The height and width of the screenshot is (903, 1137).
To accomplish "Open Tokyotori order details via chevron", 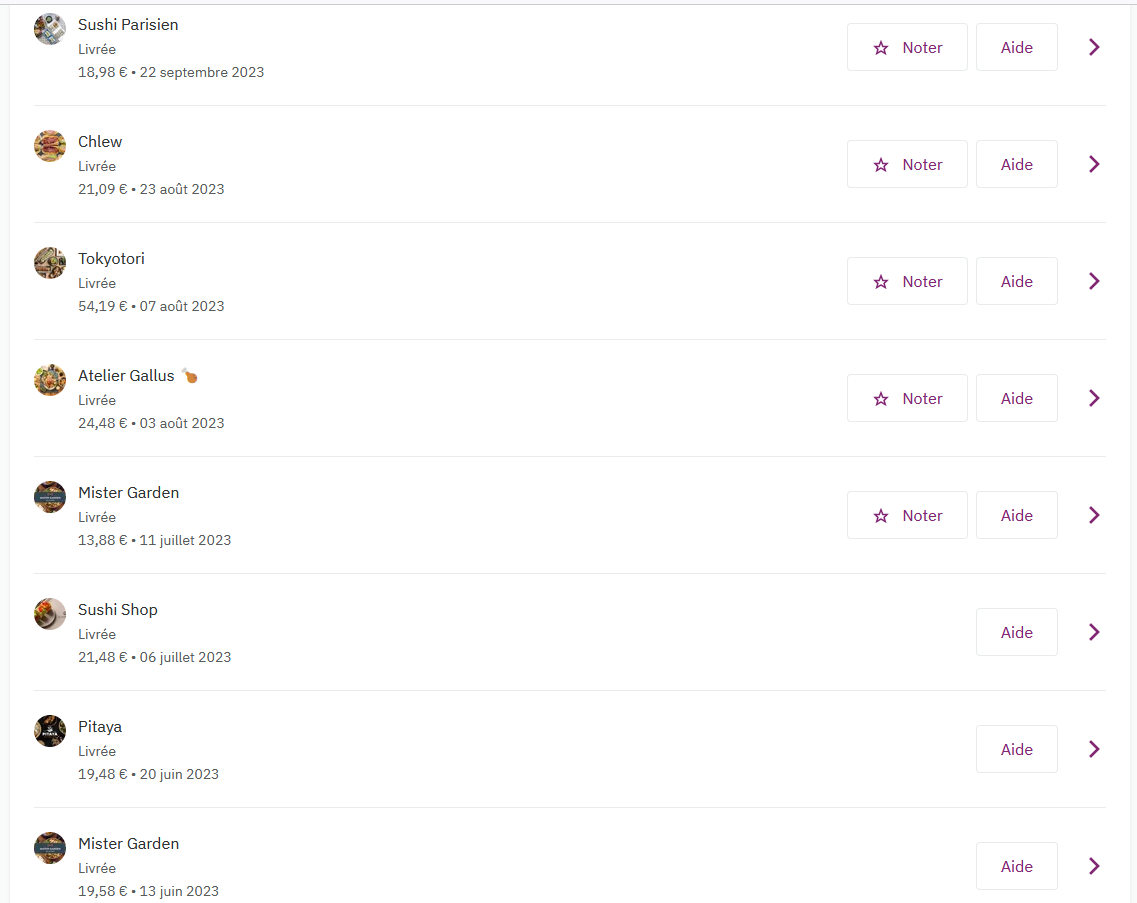I will coord(1094,281).
